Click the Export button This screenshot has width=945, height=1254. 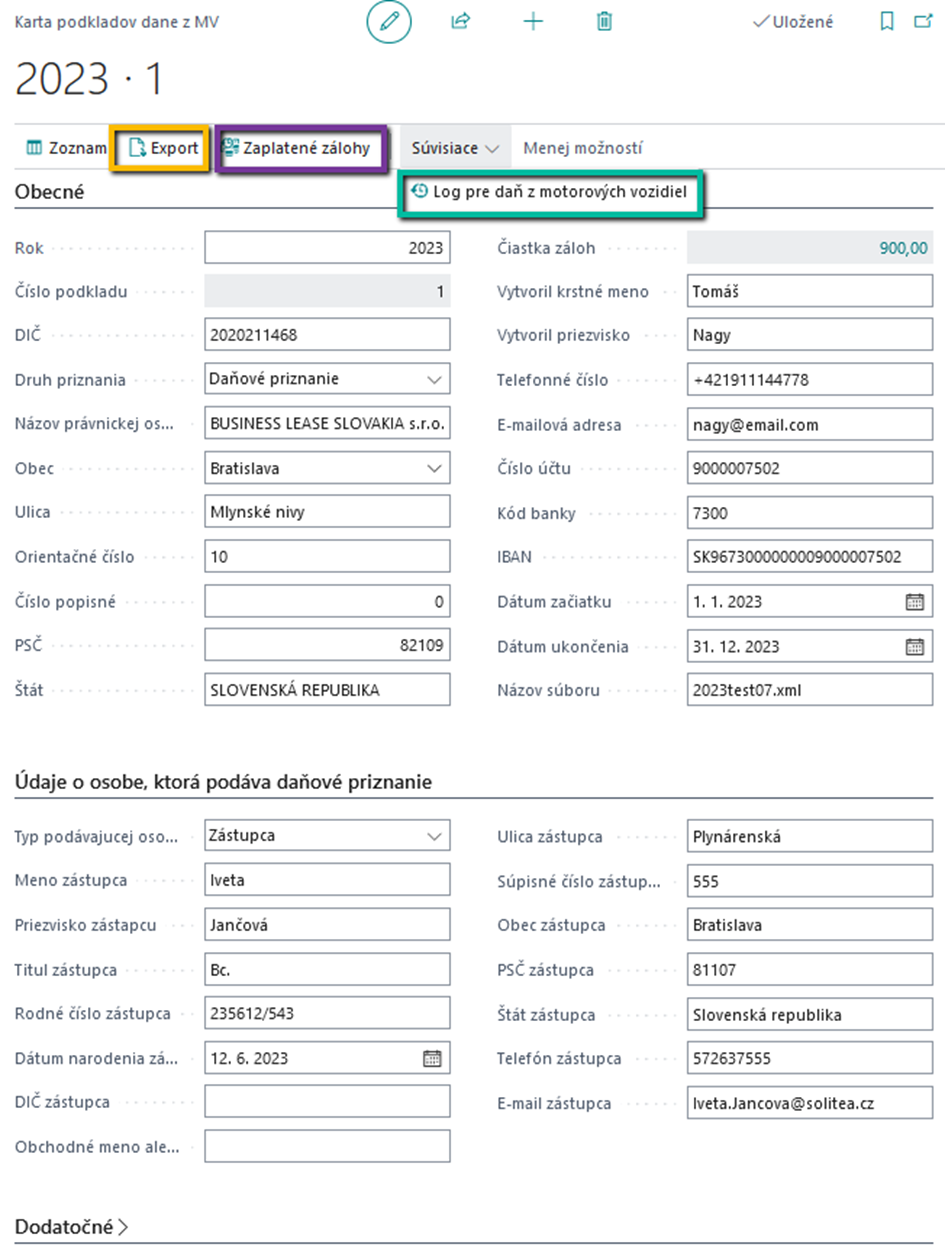[x=164, y=149]
